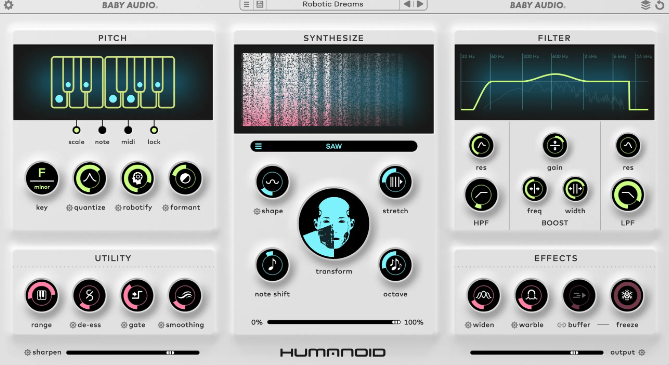This screenshot has height=365, width=669.
Task: Load the next preset with right arrow
Action: (x=420, y=4)
